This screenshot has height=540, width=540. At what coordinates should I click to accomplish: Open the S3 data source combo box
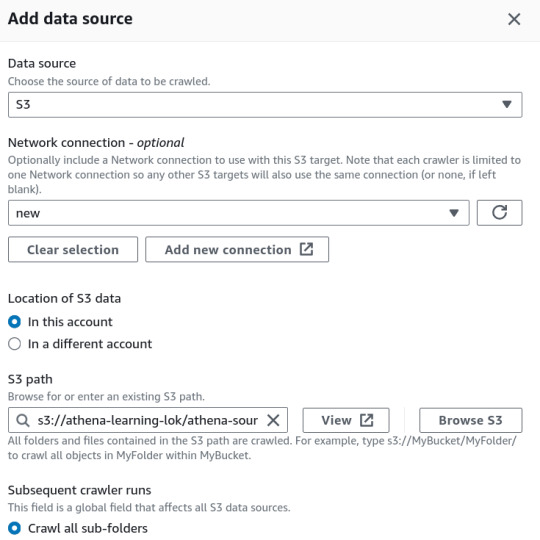[x=265, y=105]
